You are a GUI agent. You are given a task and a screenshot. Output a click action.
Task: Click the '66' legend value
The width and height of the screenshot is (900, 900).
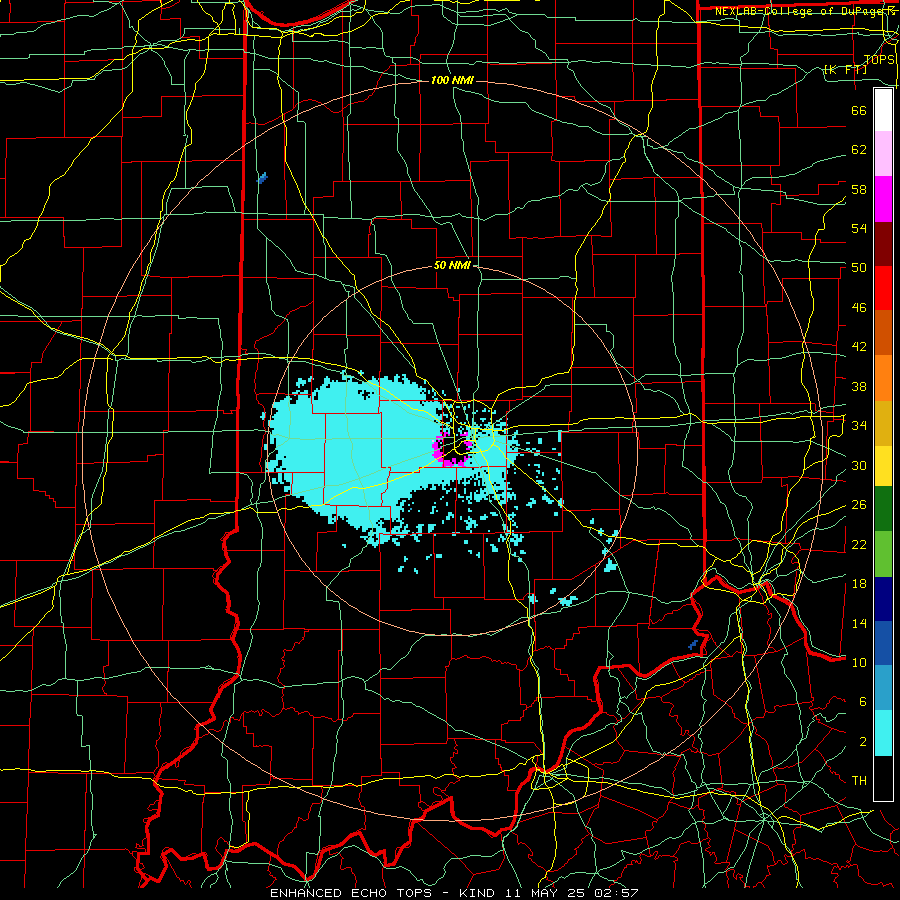(859, 110)
